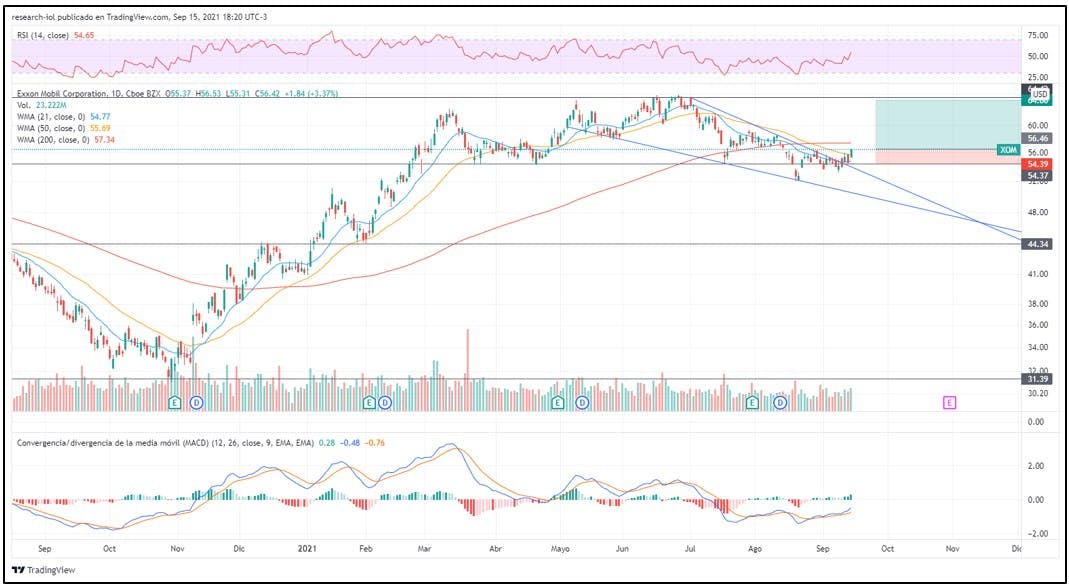1069x585 pixels.
Task: Click the Ago label on time axis
Action: (x=755, y=548)
